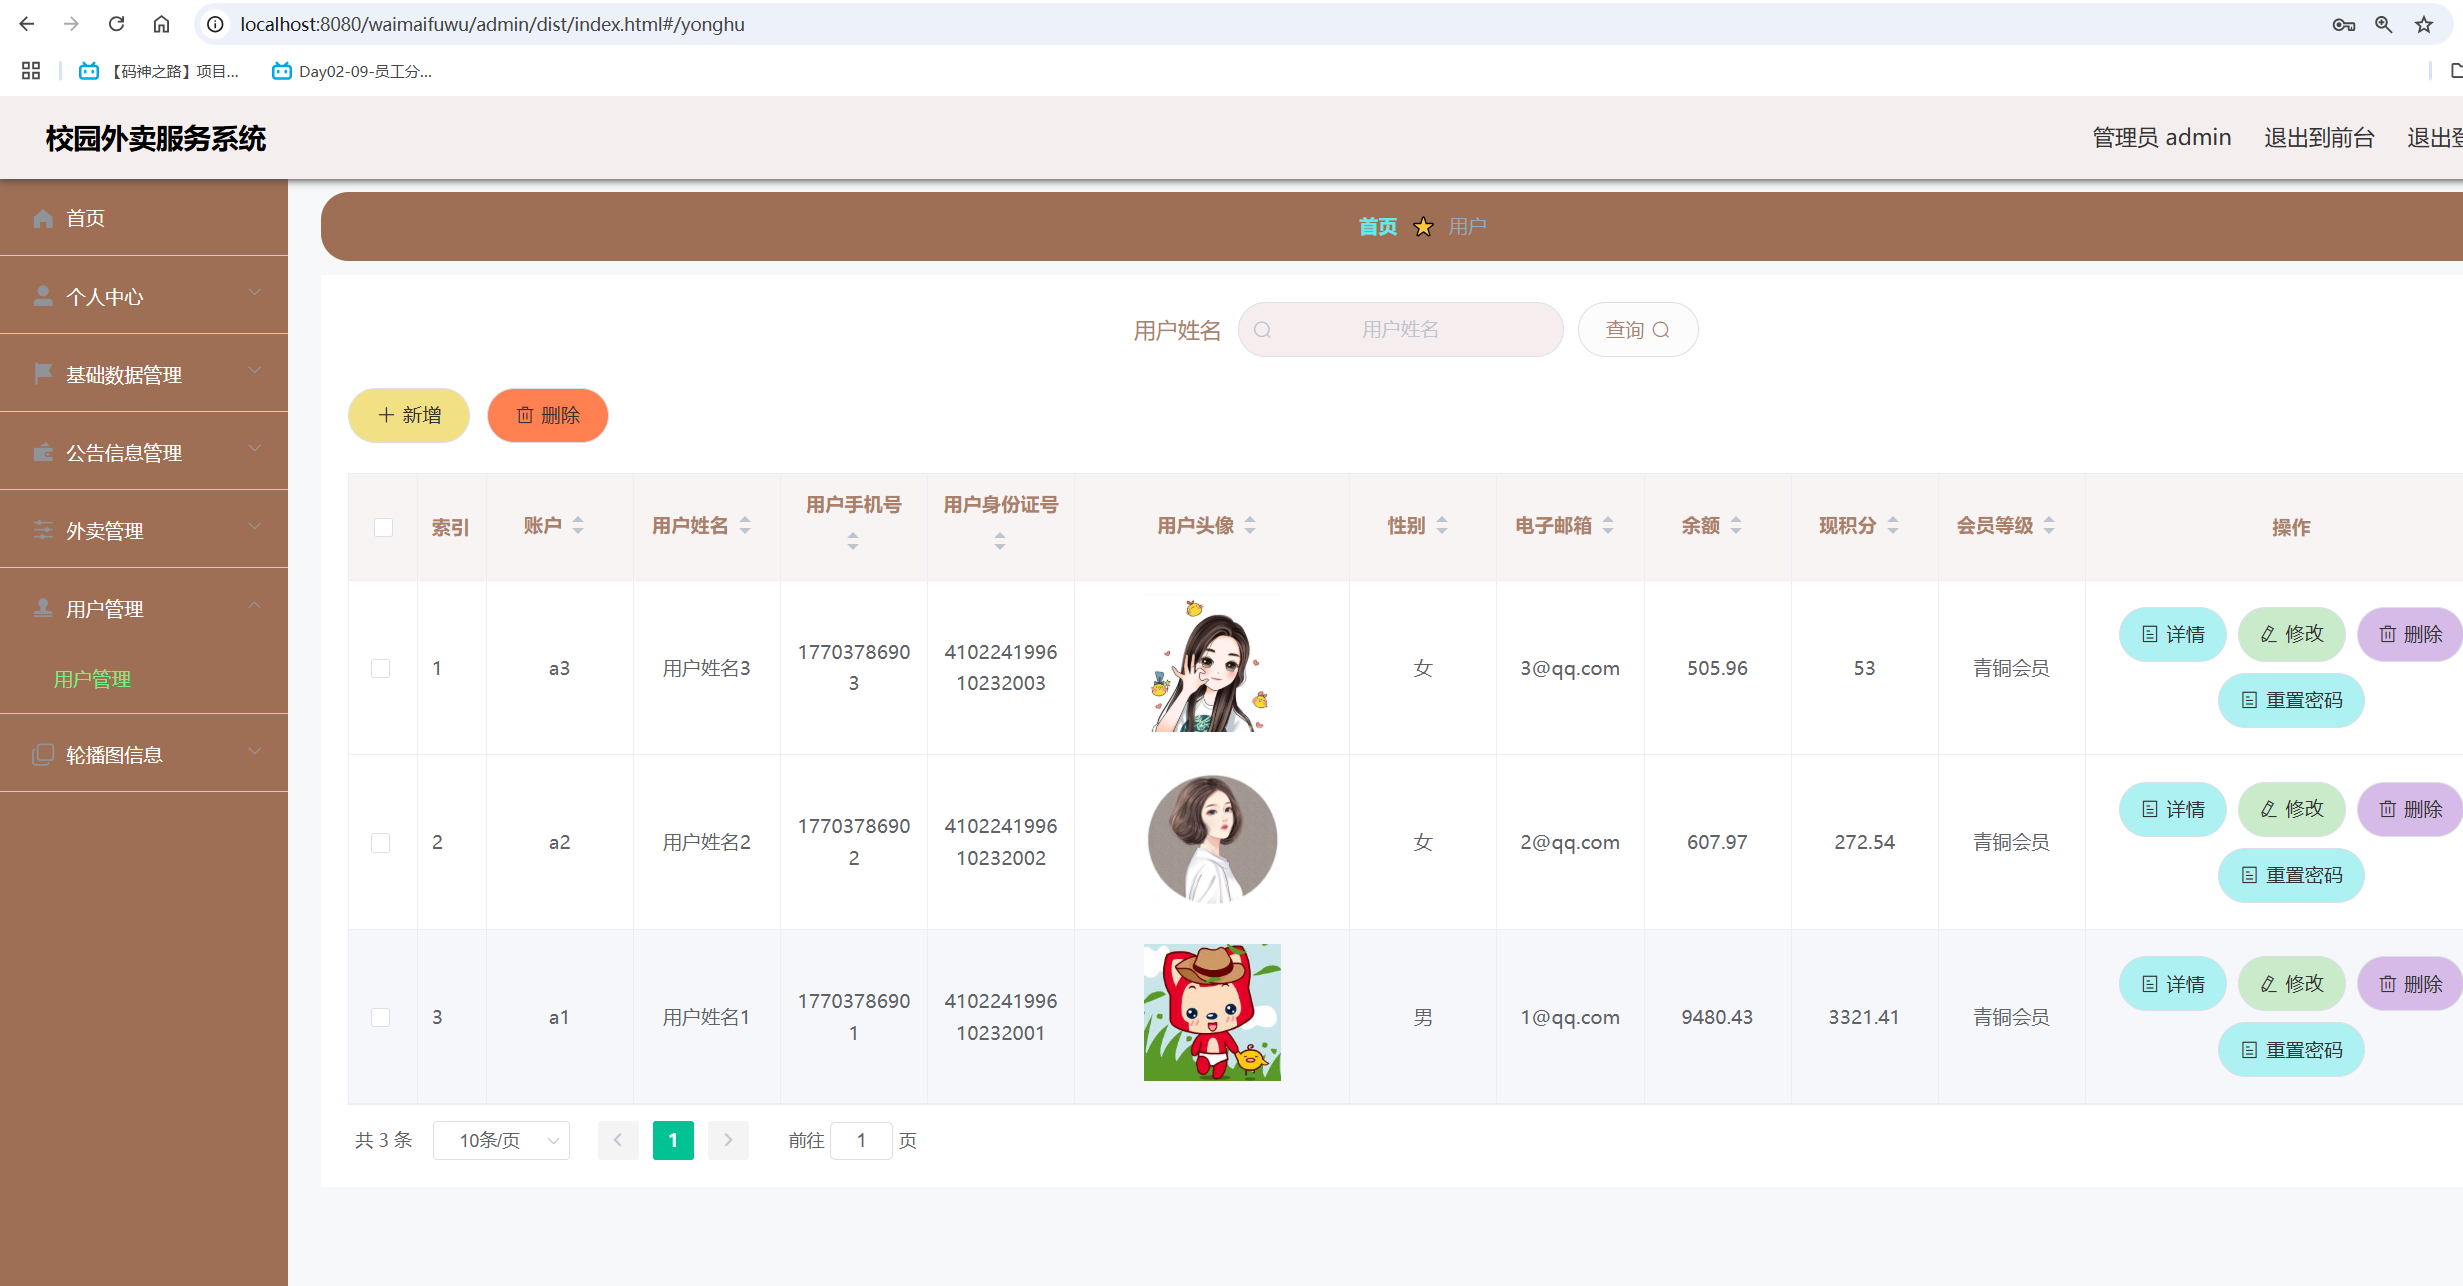Click the orange 删除 batch button
This screenshot has width=2463, height=1286.
(x=548, y=415)
